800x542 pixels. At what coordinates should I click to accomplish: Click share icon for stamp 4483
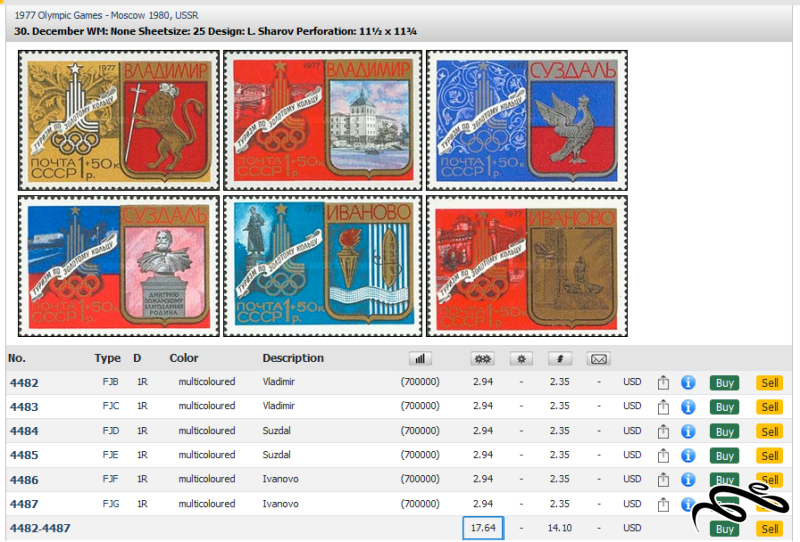(663, 407)
